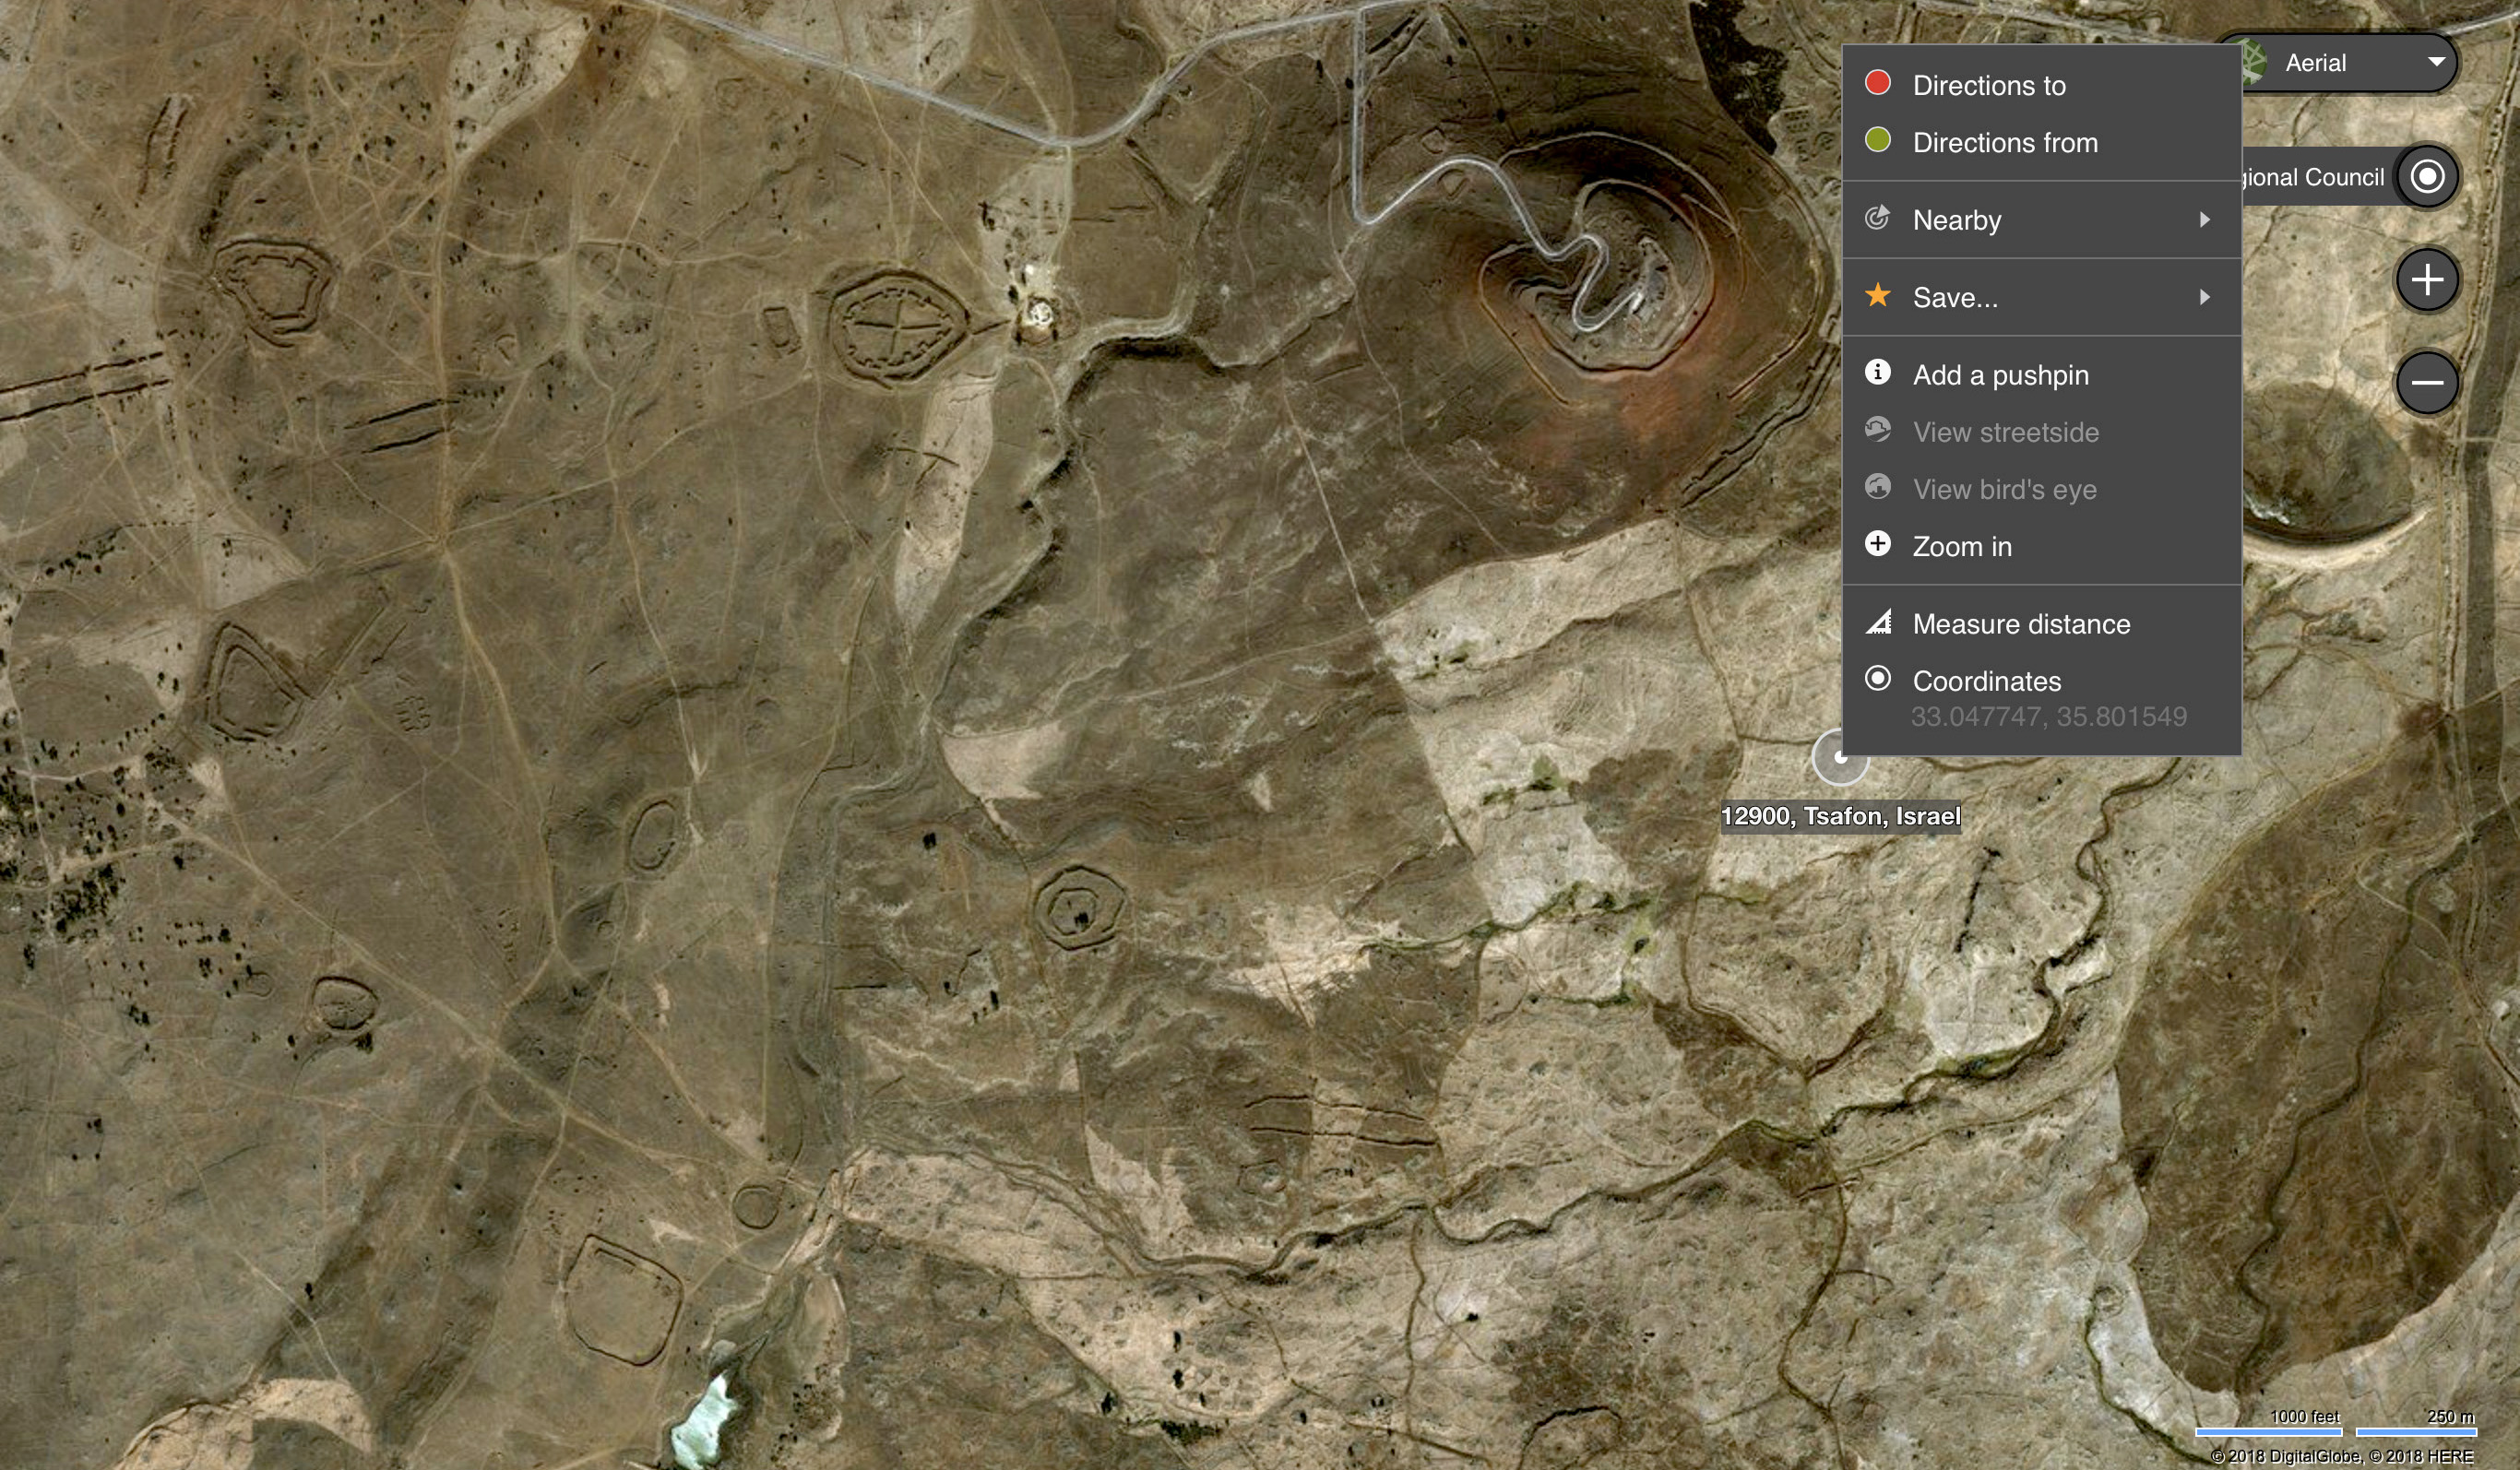2520x1470 pixels.
Task: Copy coordinates value 33.047747, 35.801549
Action: [2048, 717]
